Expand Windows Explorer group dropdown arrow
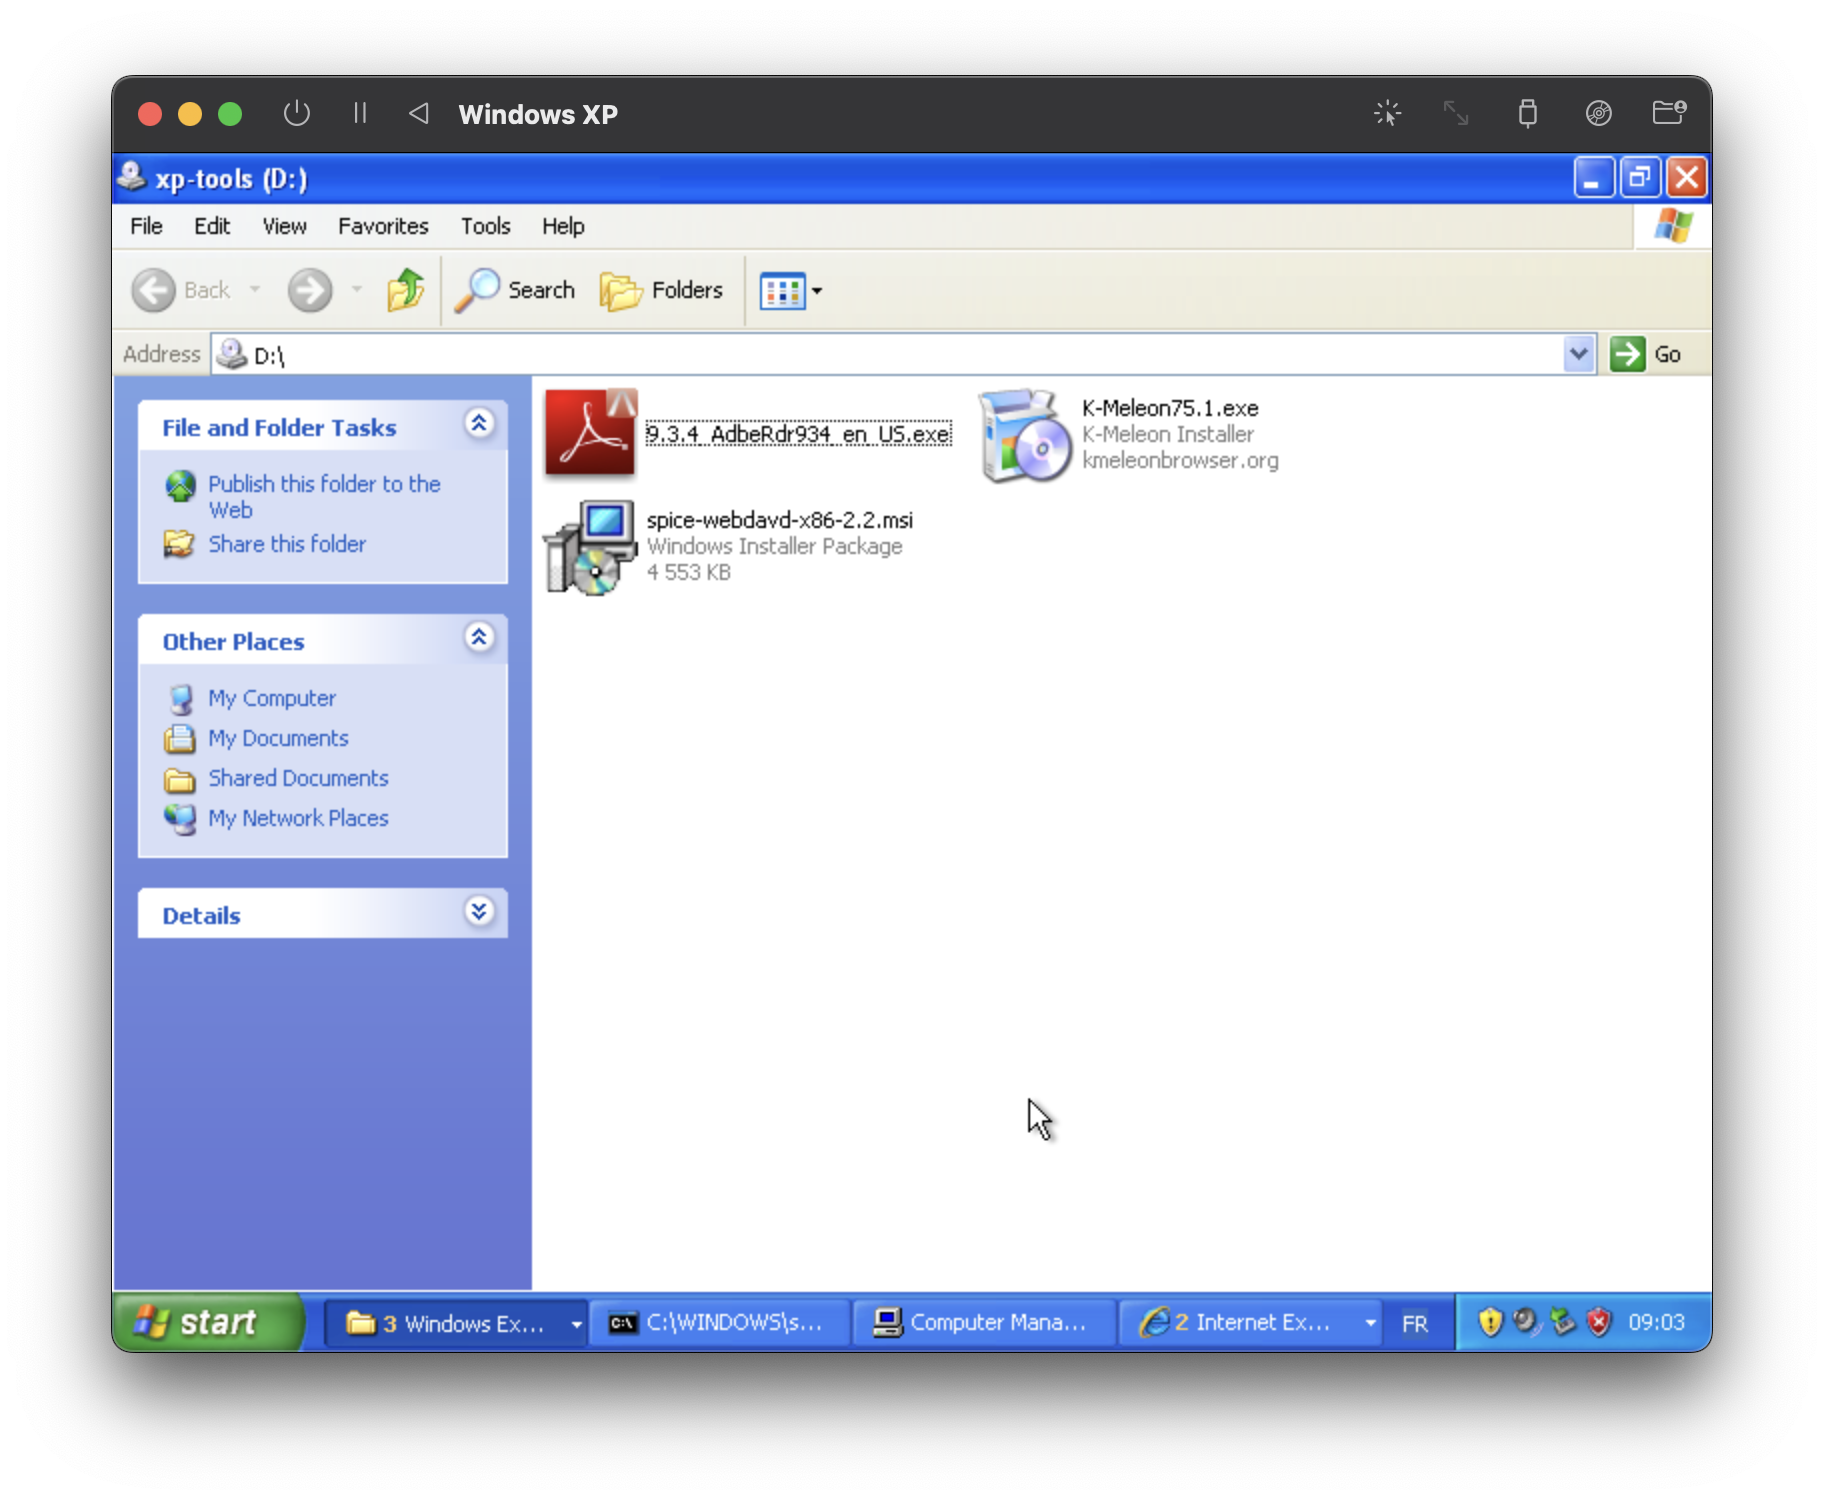Viewport: 1824px width, 1500px height. point(576,1324)
